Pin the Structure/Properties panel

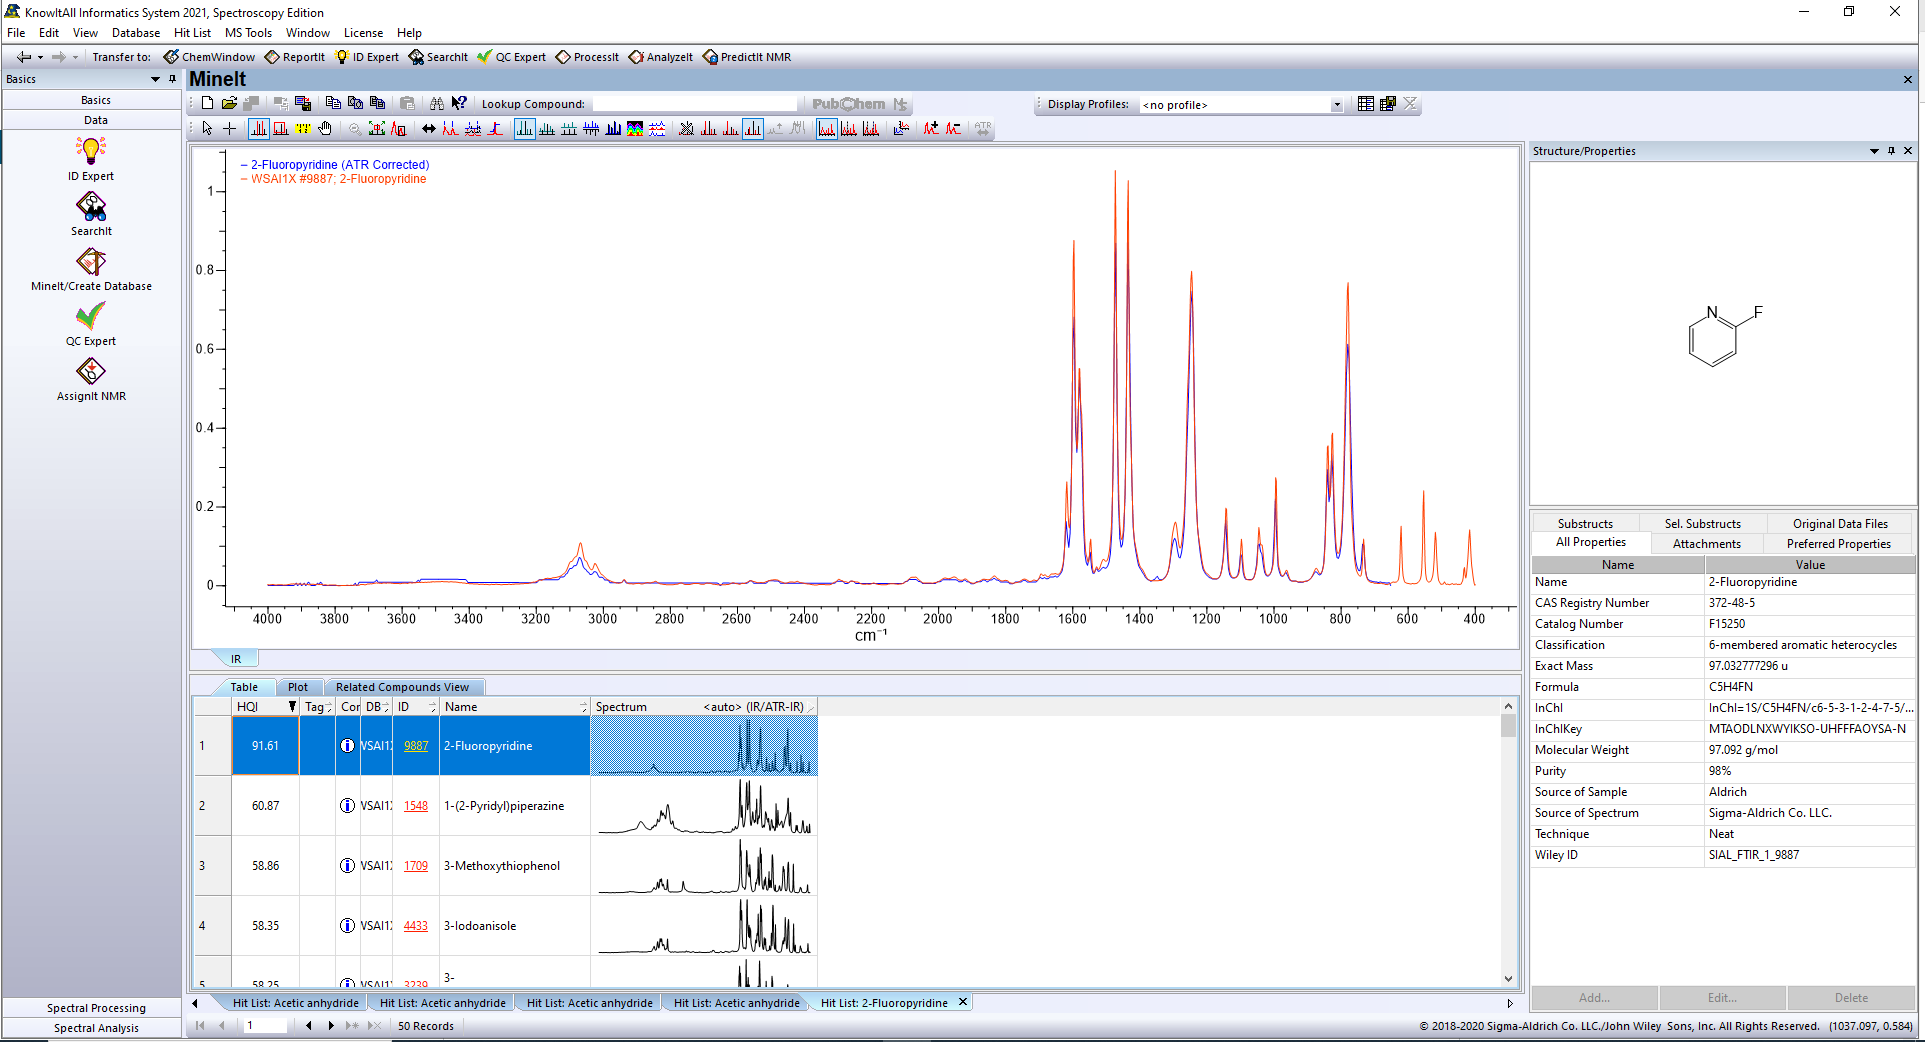[1891, 151]
